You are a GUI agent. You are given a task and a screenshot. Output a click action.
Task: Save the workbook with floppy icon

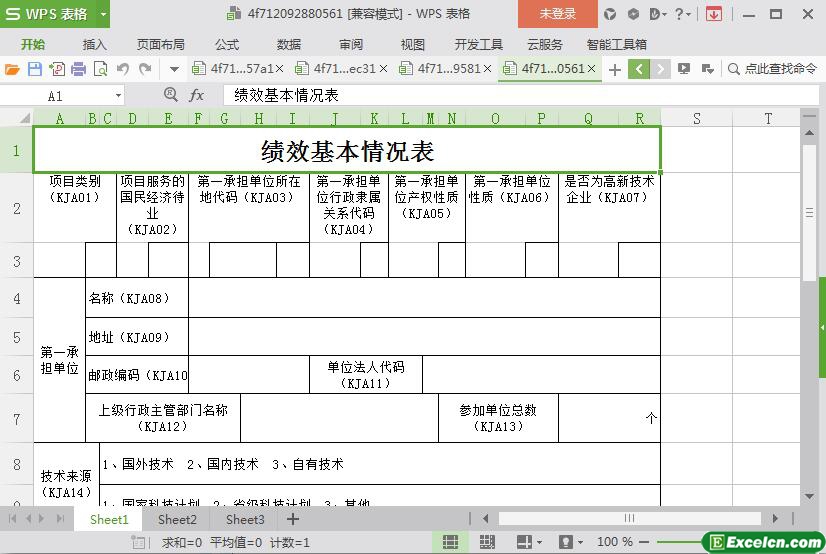pos(35,69)
